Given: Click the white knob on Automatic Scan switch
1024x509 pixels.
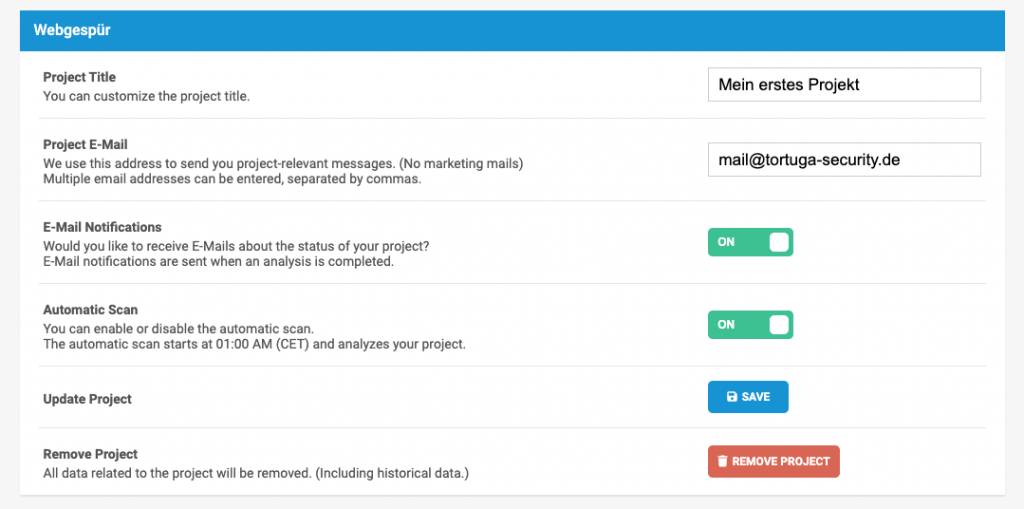Looking at the screenshot, I should 779,325.
